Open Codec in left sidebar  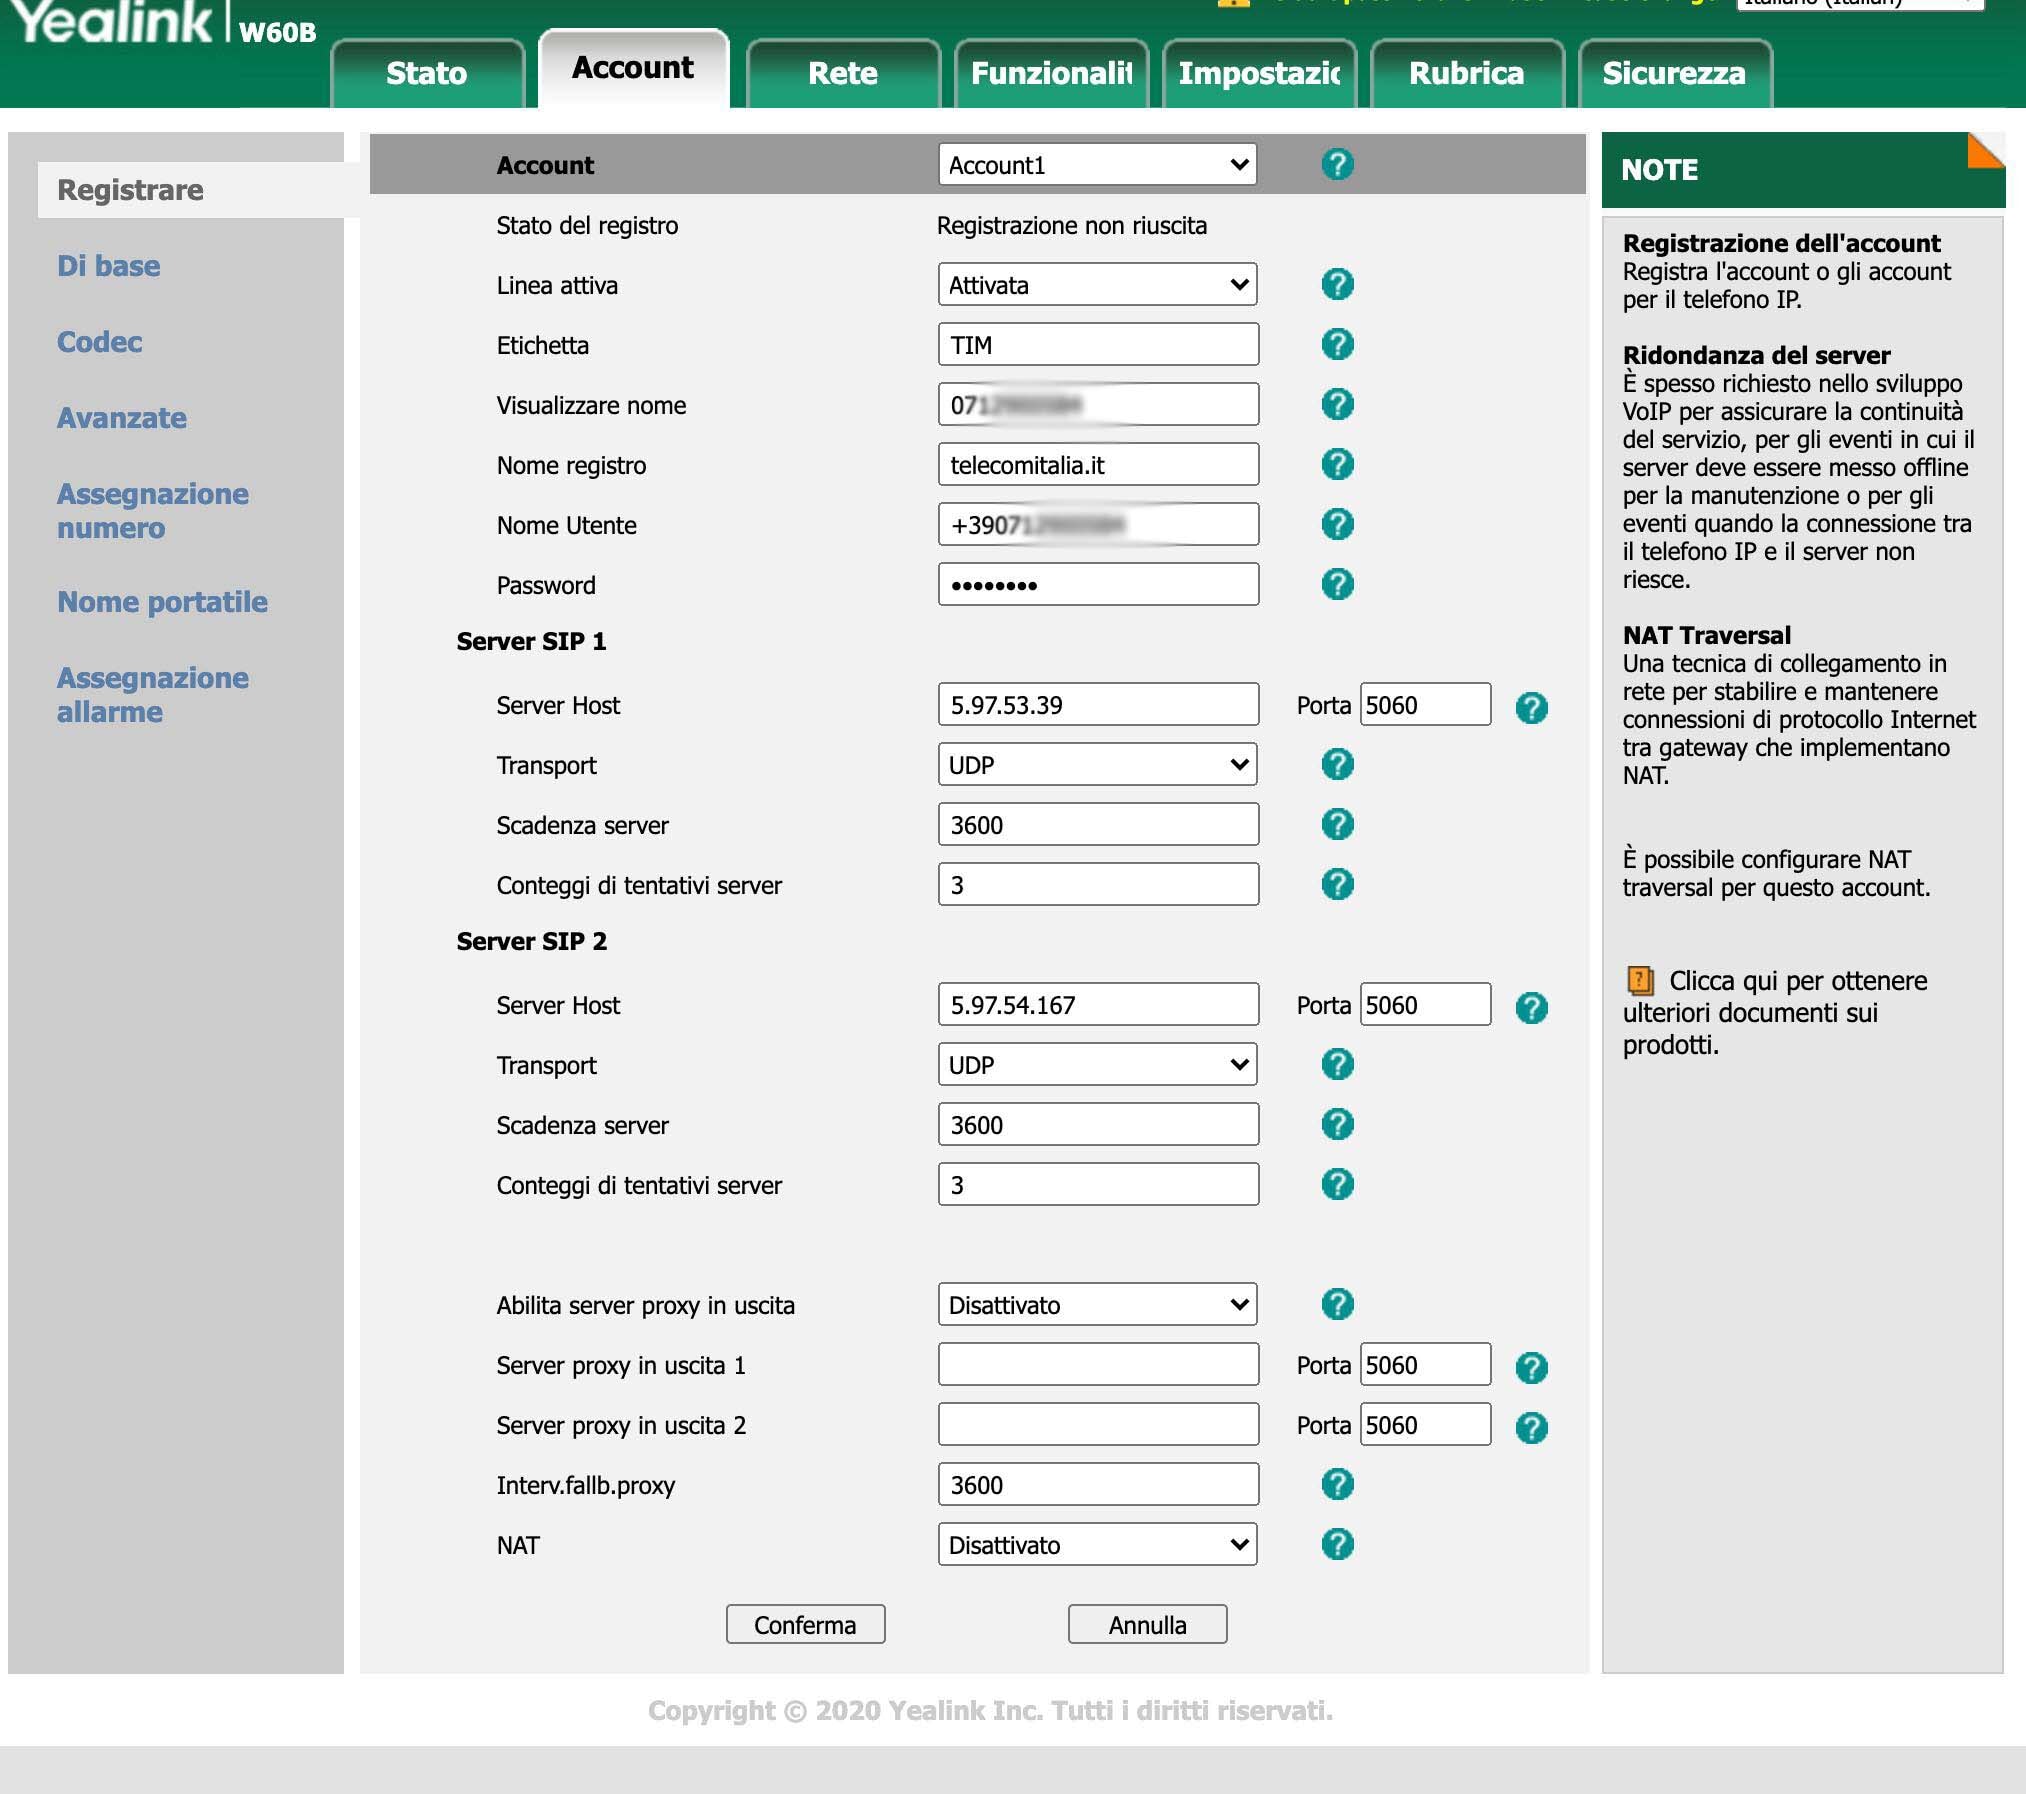pos(99,342)
